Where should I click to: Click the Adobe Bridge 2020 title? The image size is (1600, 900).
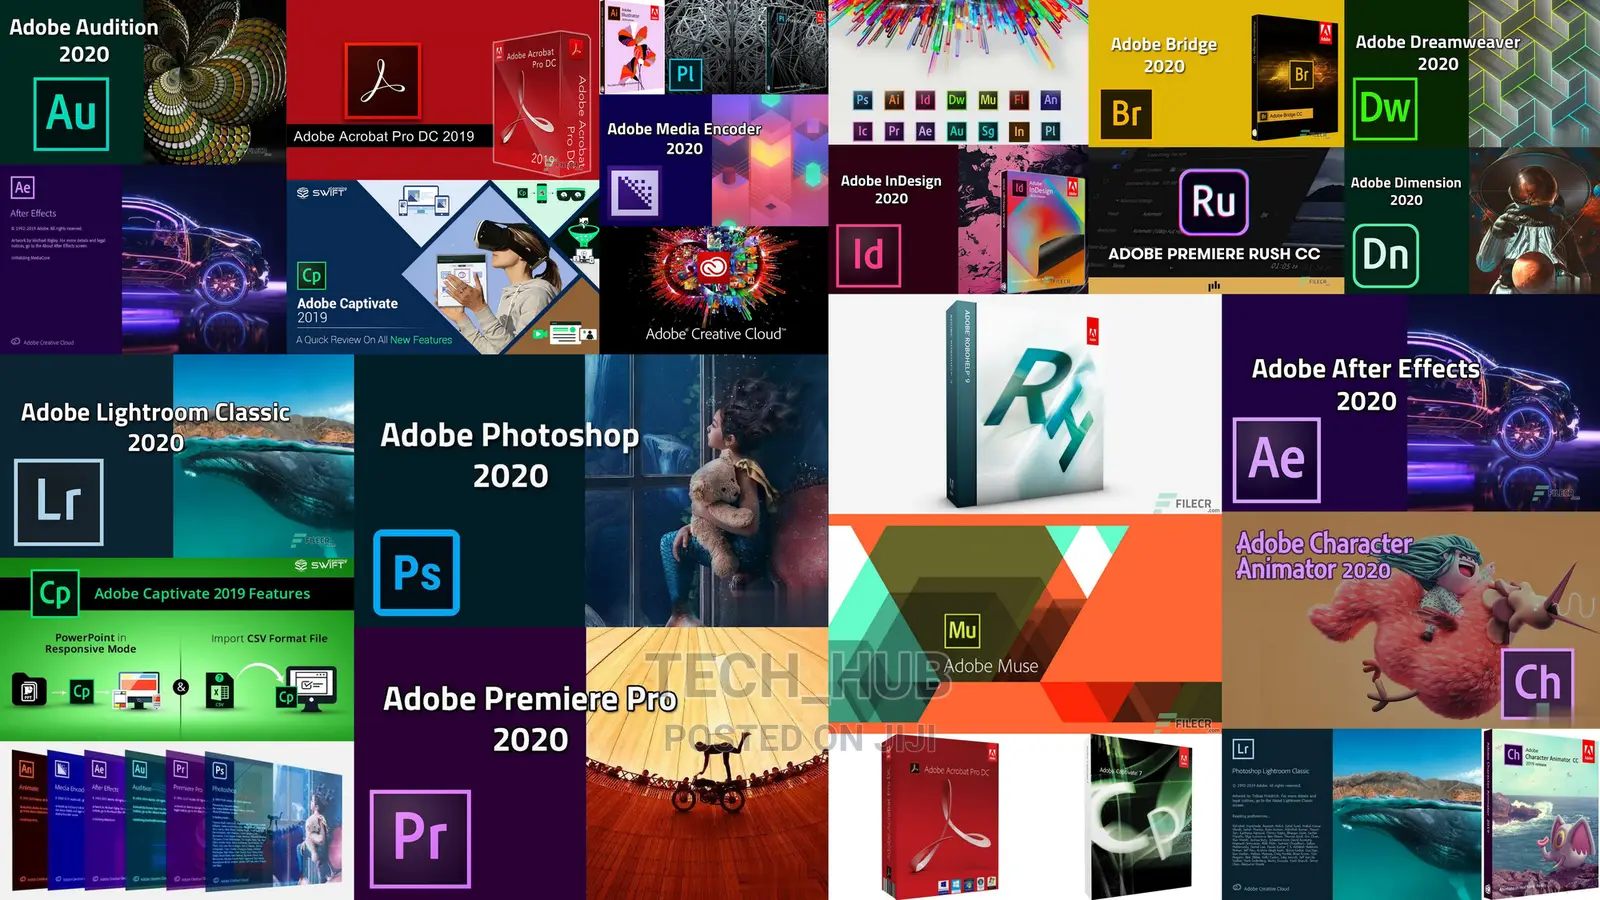(x=1164, y=55)
